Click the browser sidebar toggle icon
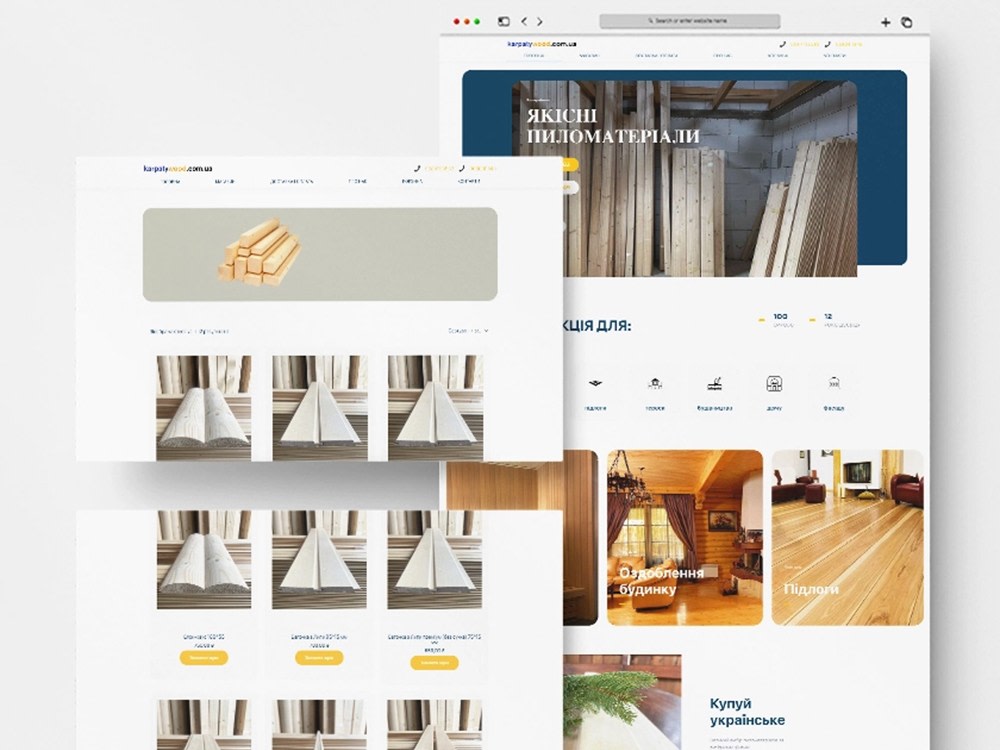This screenshot has width=1000, height=750. (504, 22)
